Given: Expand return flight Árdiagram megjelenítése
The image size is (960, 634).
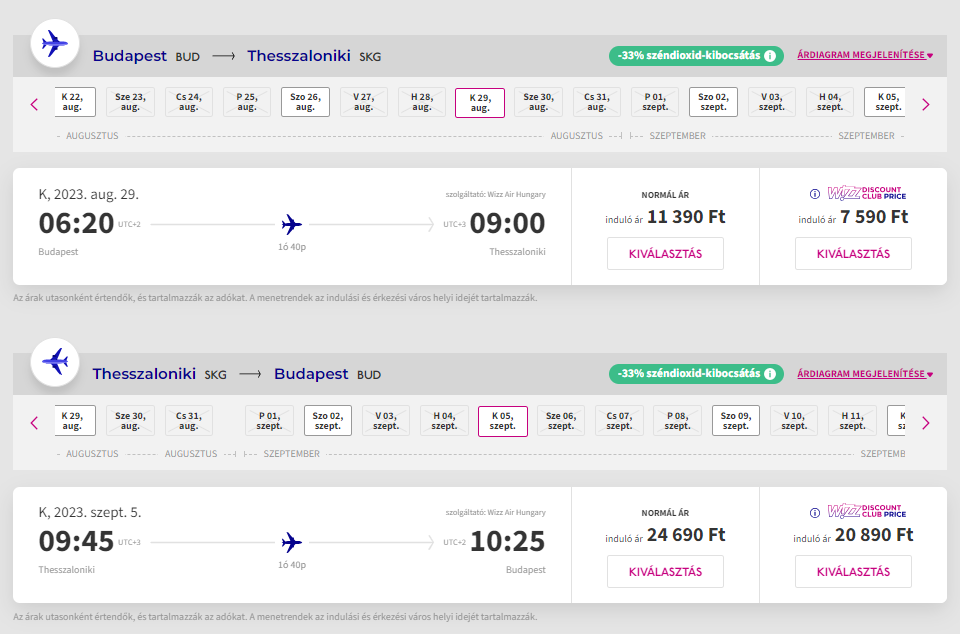Looking at the screenshot, I should click(864, 374).
